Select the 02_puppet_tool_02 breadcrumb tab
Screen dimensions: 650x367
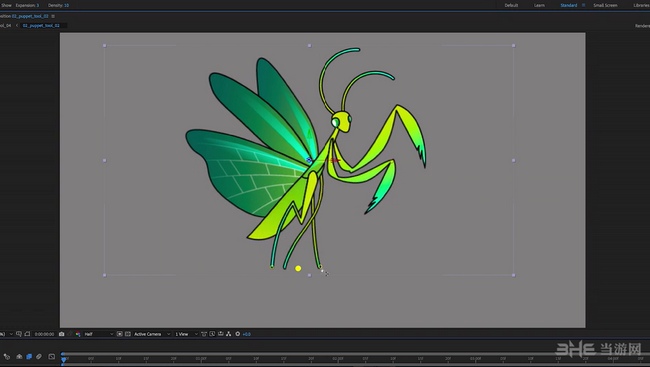[41, 26]
